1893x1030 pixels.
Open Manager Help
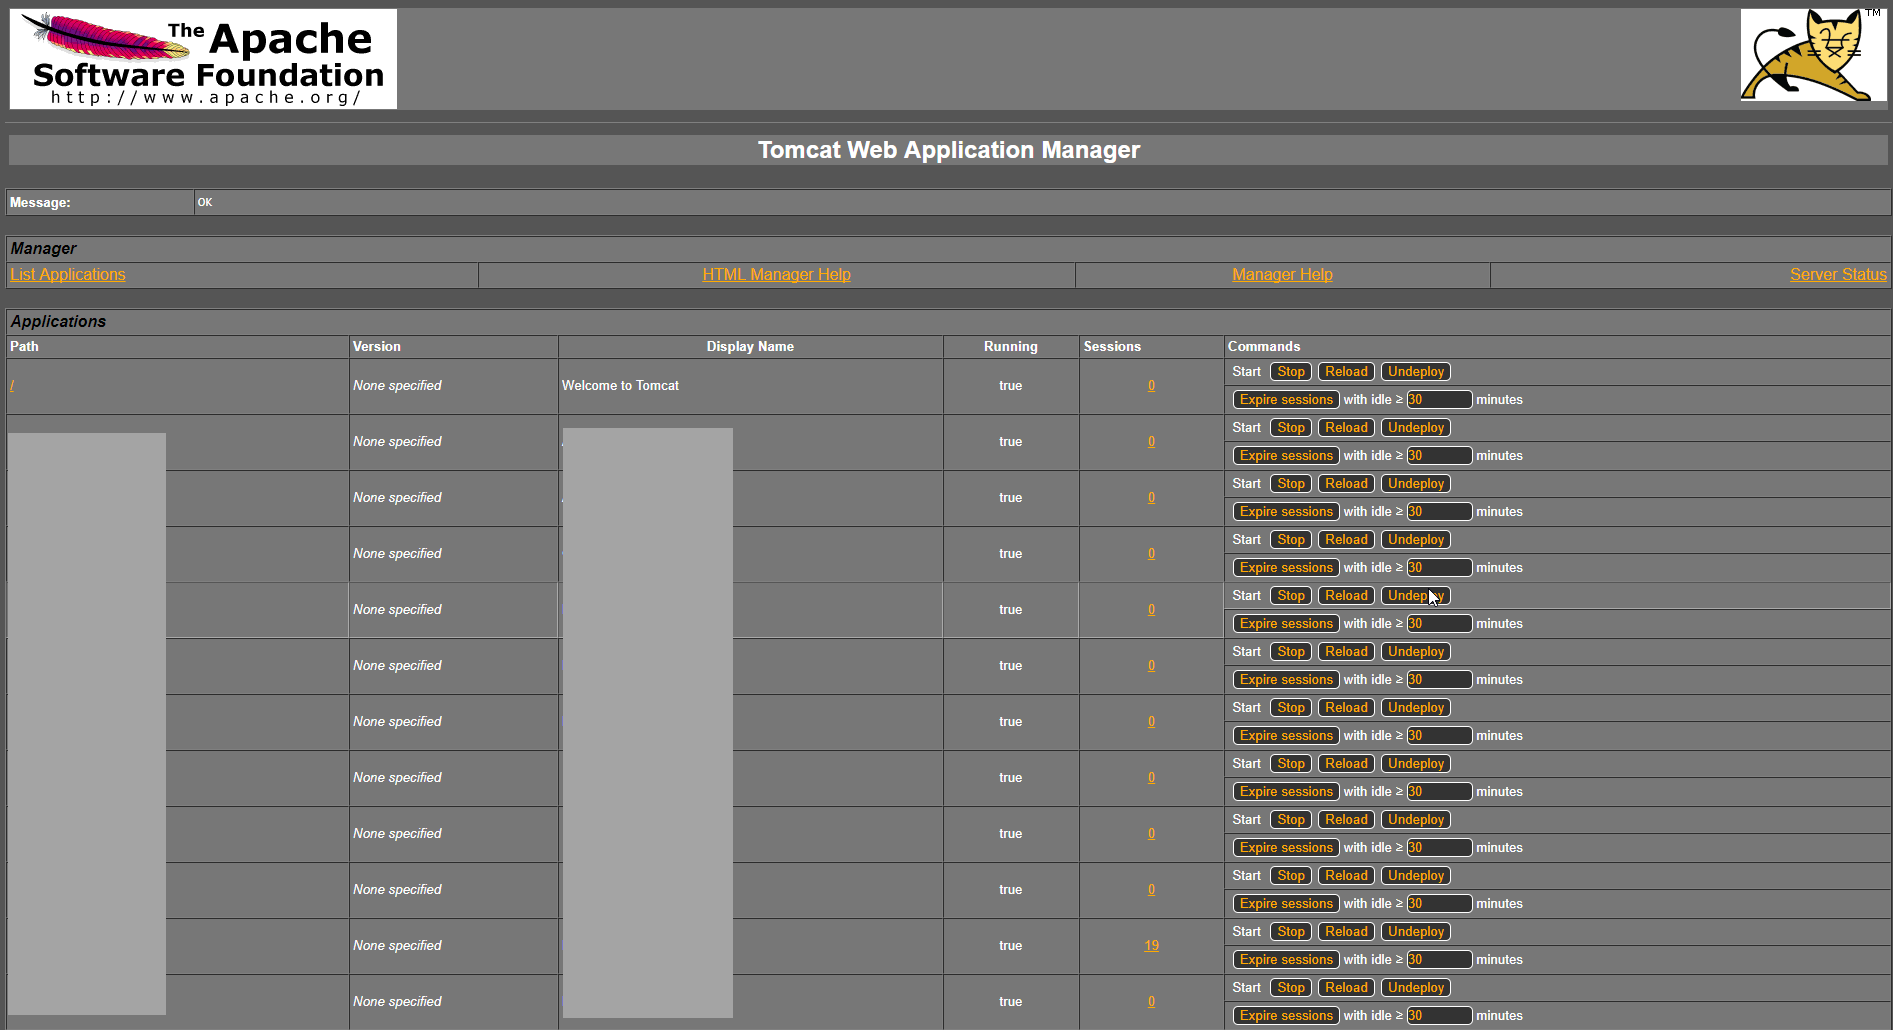coord(1282,274)
